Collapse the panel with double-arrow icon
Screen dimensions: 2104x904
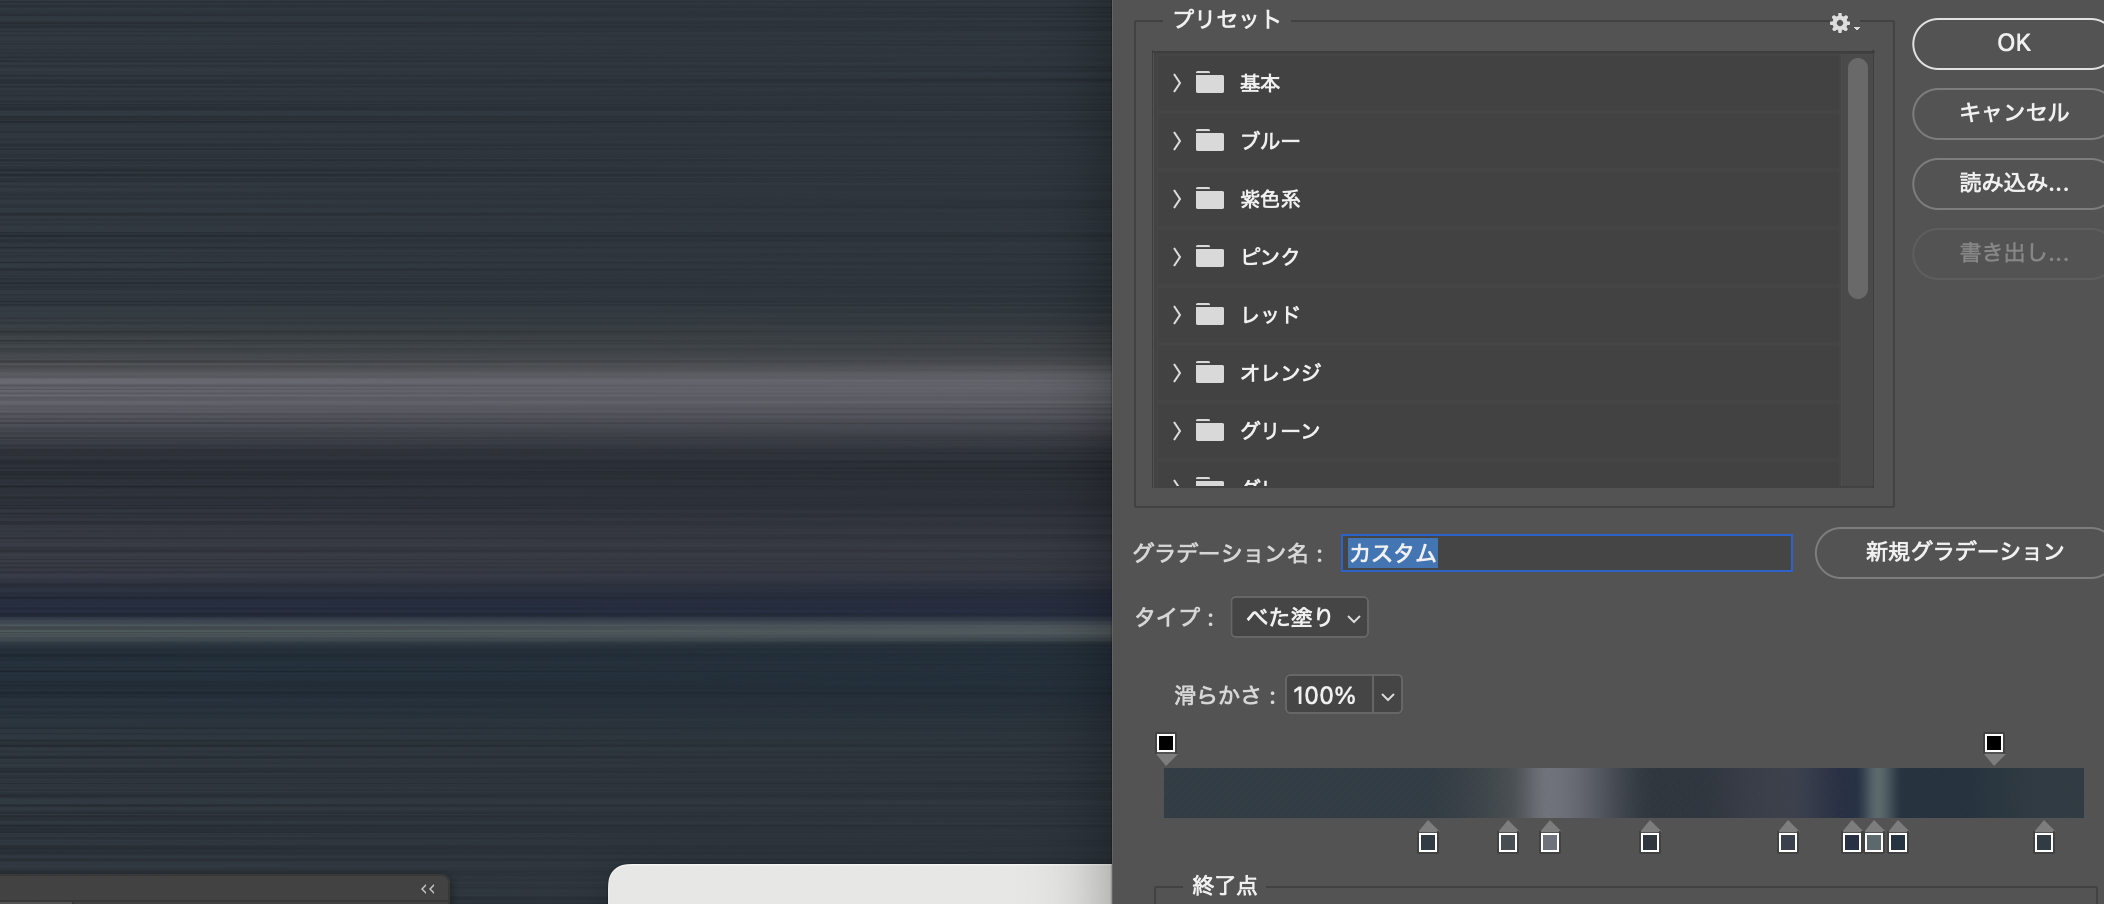pos(428,889)
